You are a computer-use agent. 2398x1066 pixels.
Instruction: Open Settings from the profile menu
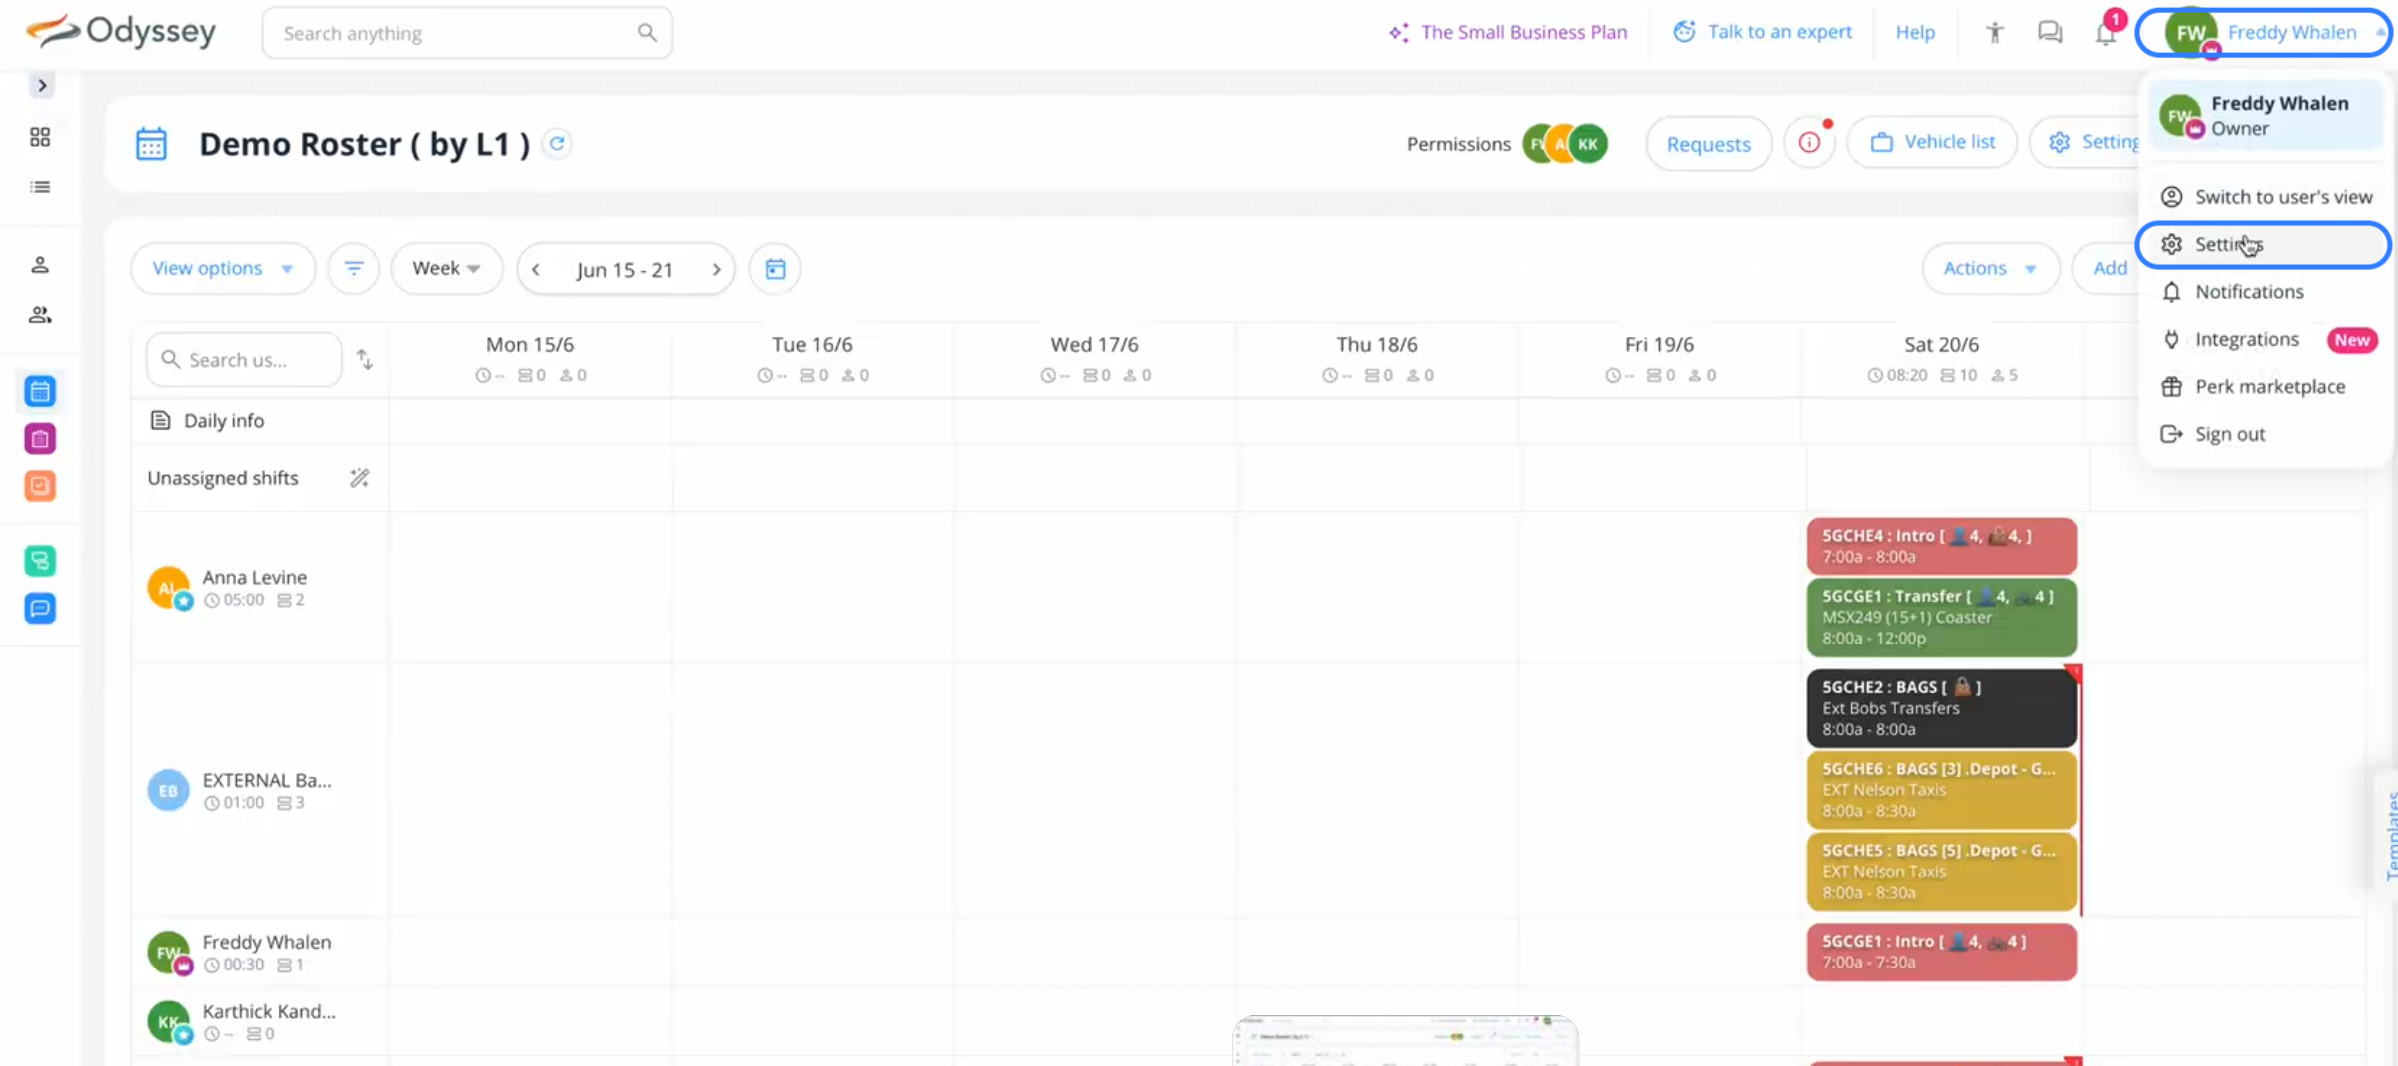pyautogui.click(x=2264, y=245)
